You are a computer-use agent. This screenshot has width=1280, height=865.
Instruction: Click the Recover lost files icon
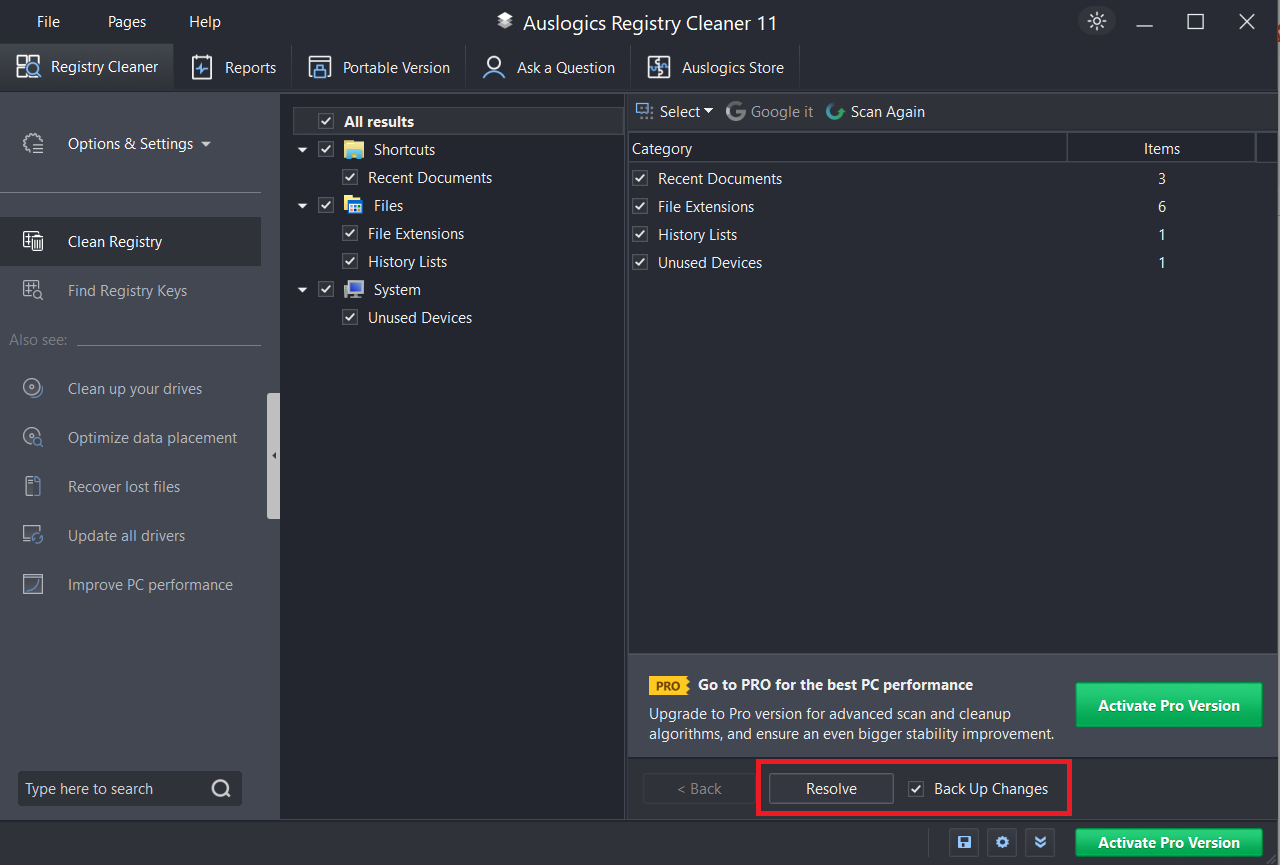(33, 486)
